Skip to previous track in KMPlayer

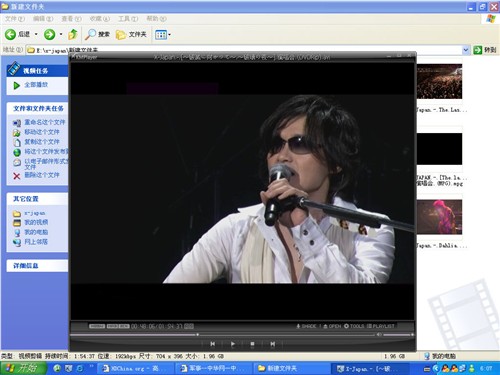point(212,344)
